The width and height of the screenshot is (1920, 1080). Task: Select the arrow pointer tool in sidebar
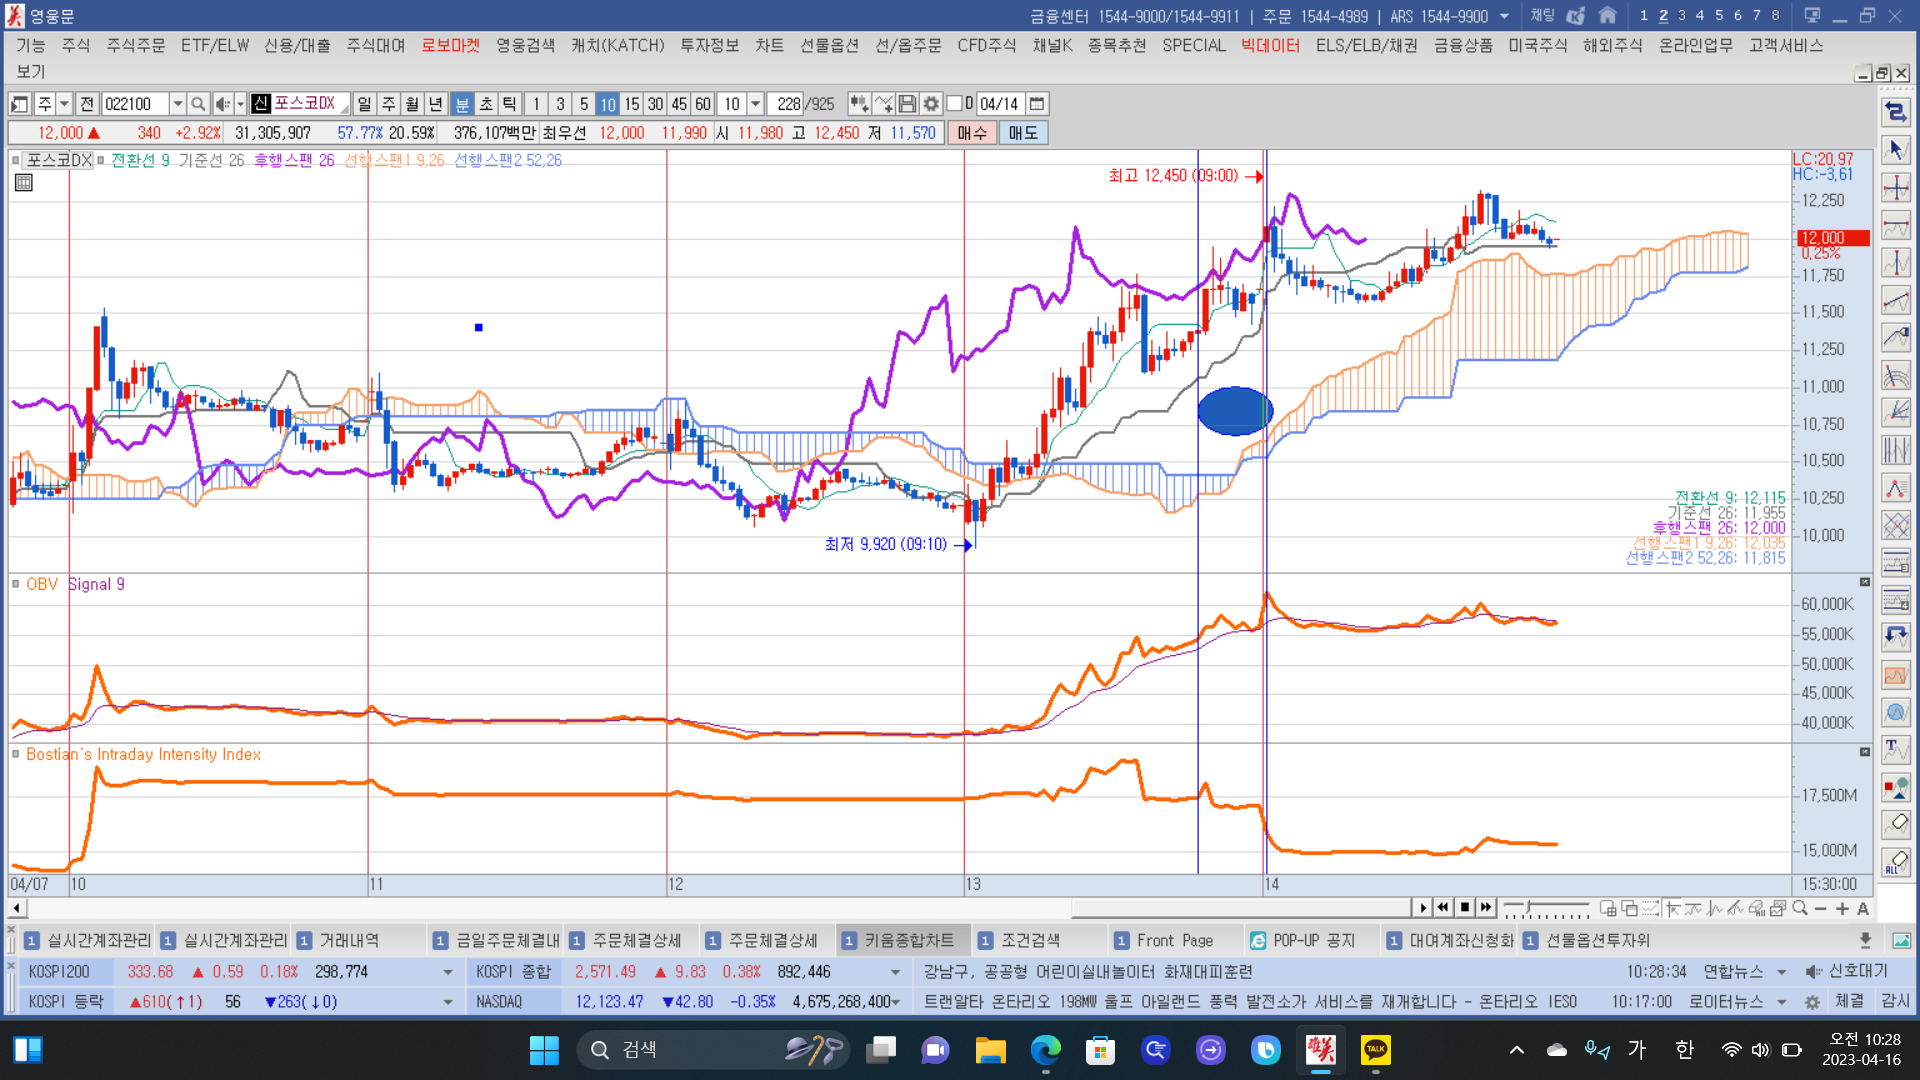(x=1896, y=150)
